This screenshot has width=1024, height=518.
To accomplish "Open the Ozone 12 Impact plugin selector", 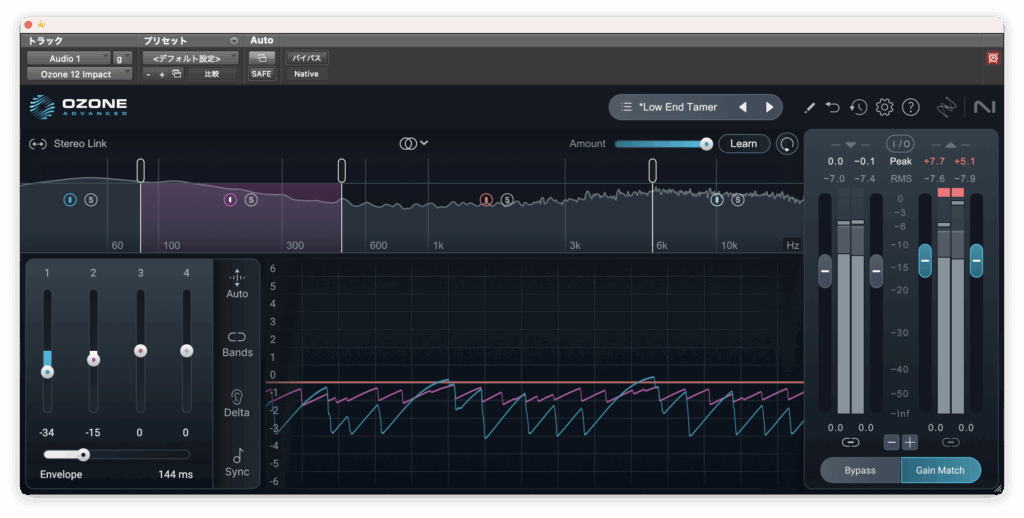I will [79, 74].
